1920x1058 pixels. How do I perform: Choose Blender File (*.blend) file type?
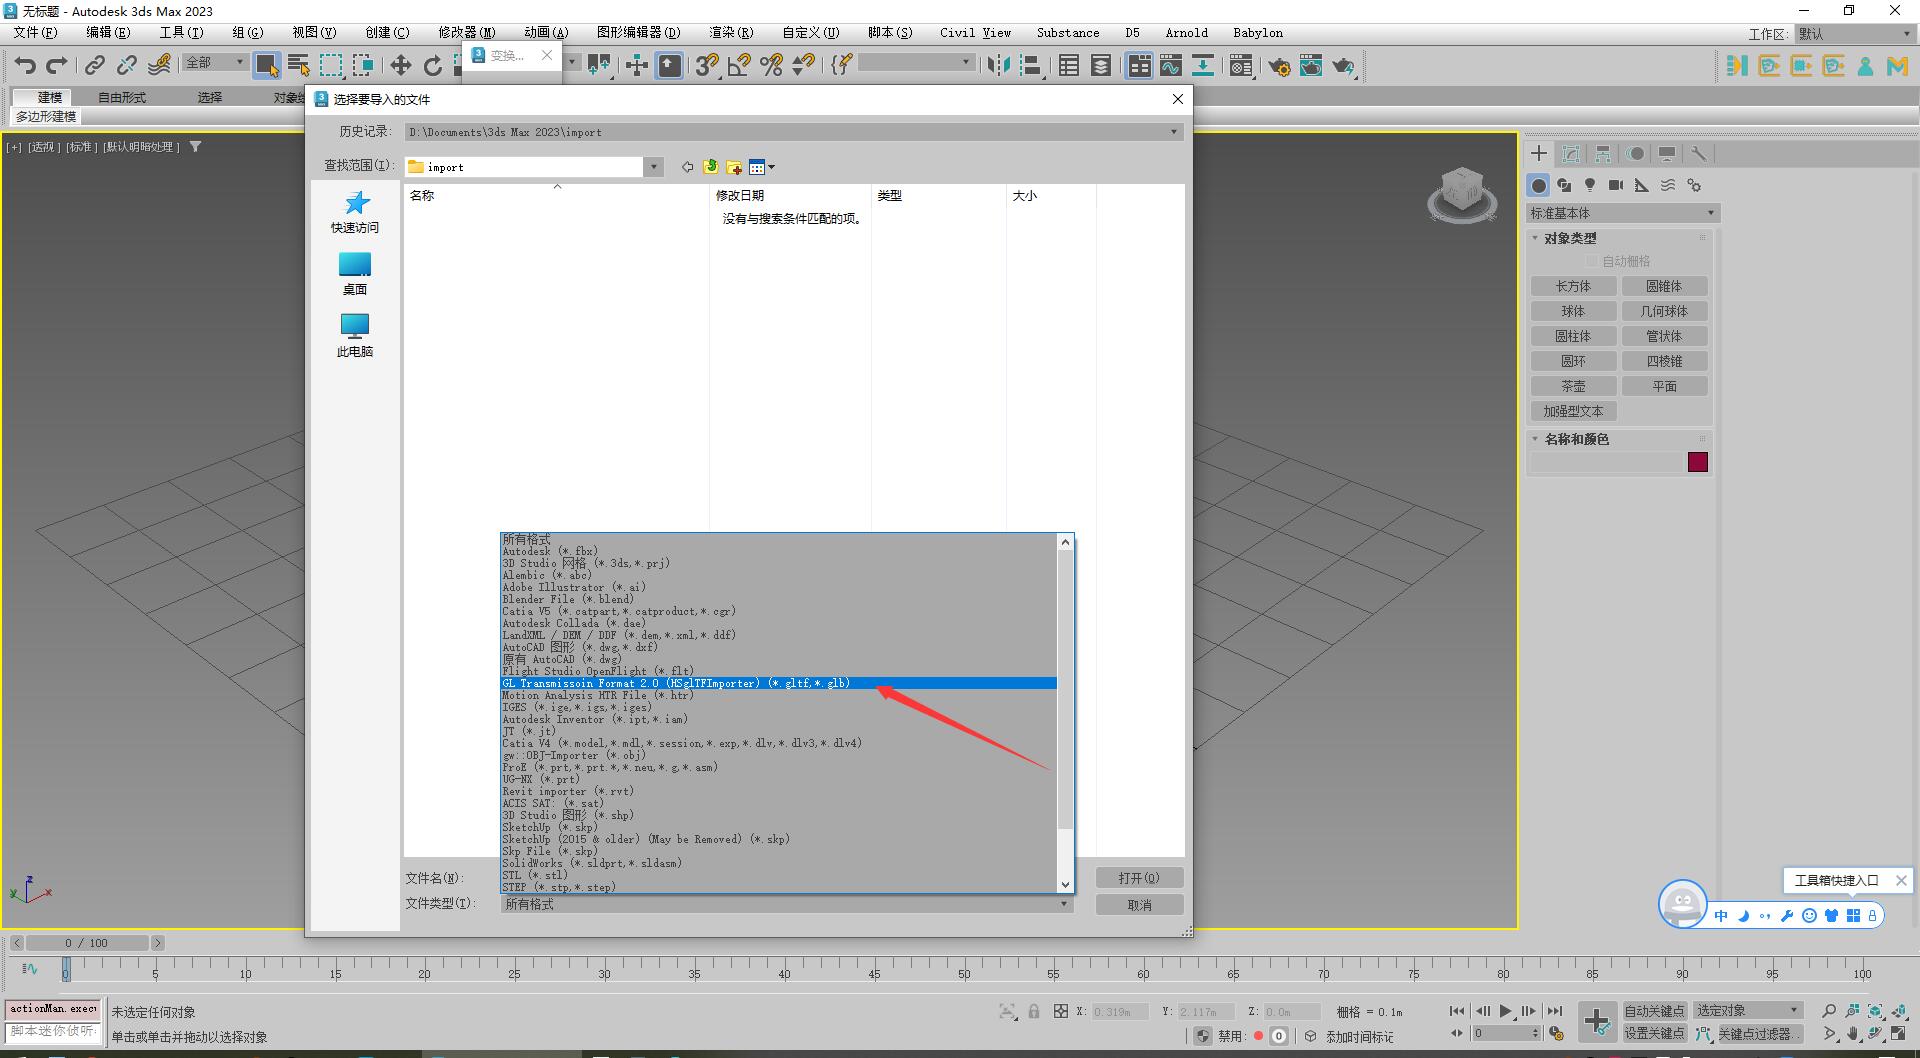tap(778, 599)
